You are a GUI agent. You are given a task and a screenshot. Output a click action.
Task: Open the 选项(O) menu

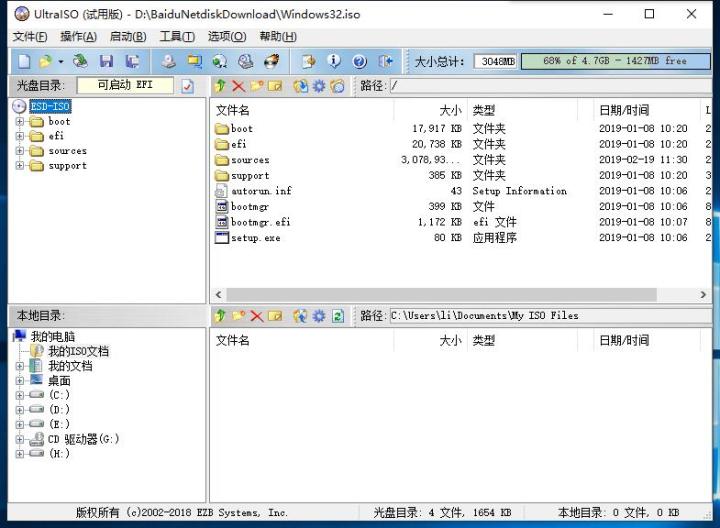coord(227,36)
